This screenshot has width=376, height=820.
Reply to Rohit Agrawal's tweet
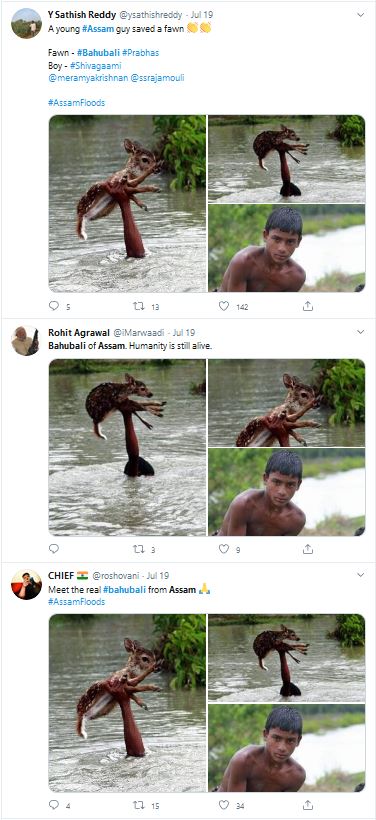pos(54,549)
